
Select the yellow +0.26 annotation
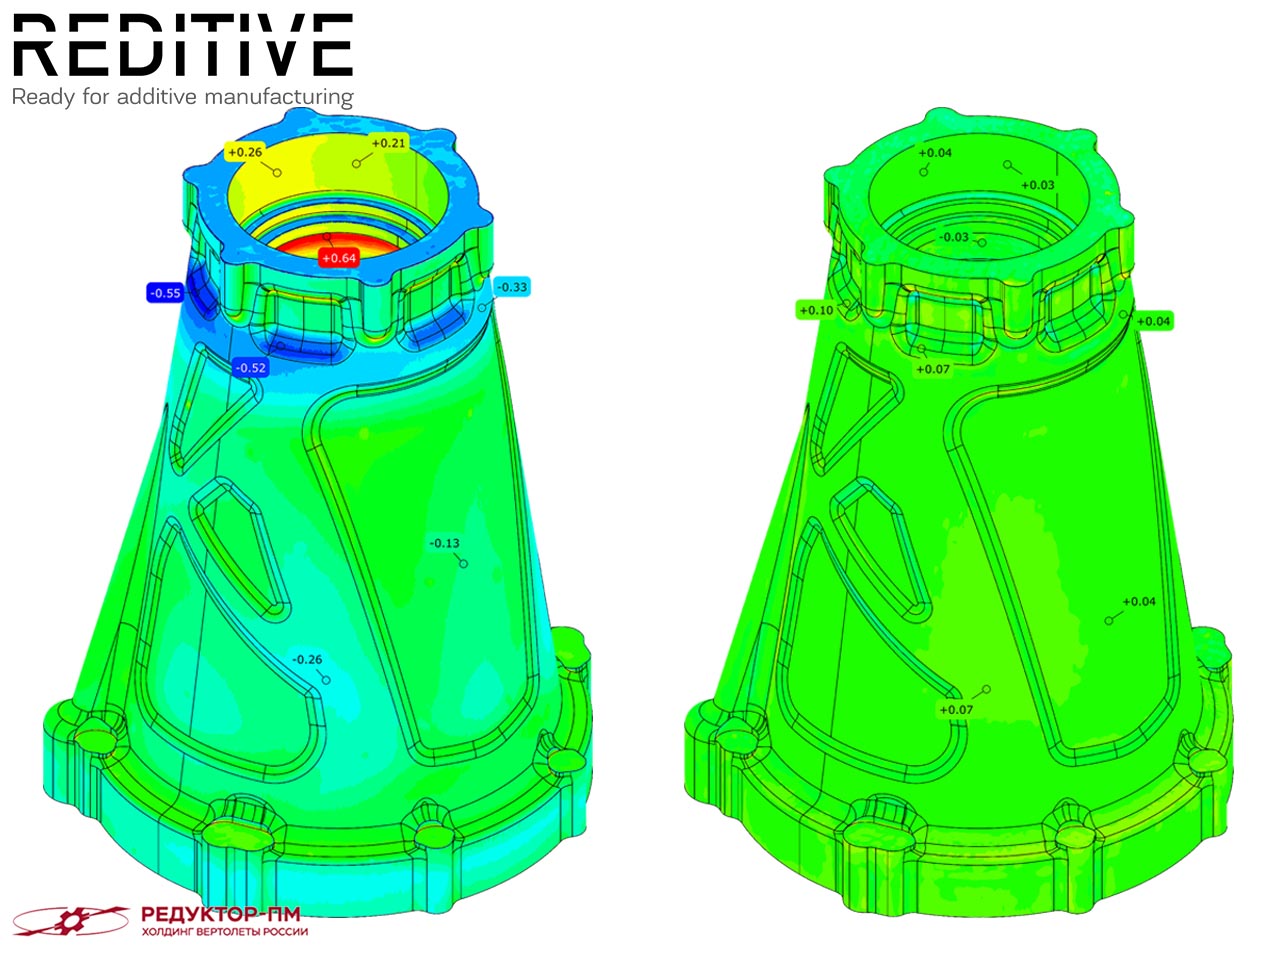244,152
